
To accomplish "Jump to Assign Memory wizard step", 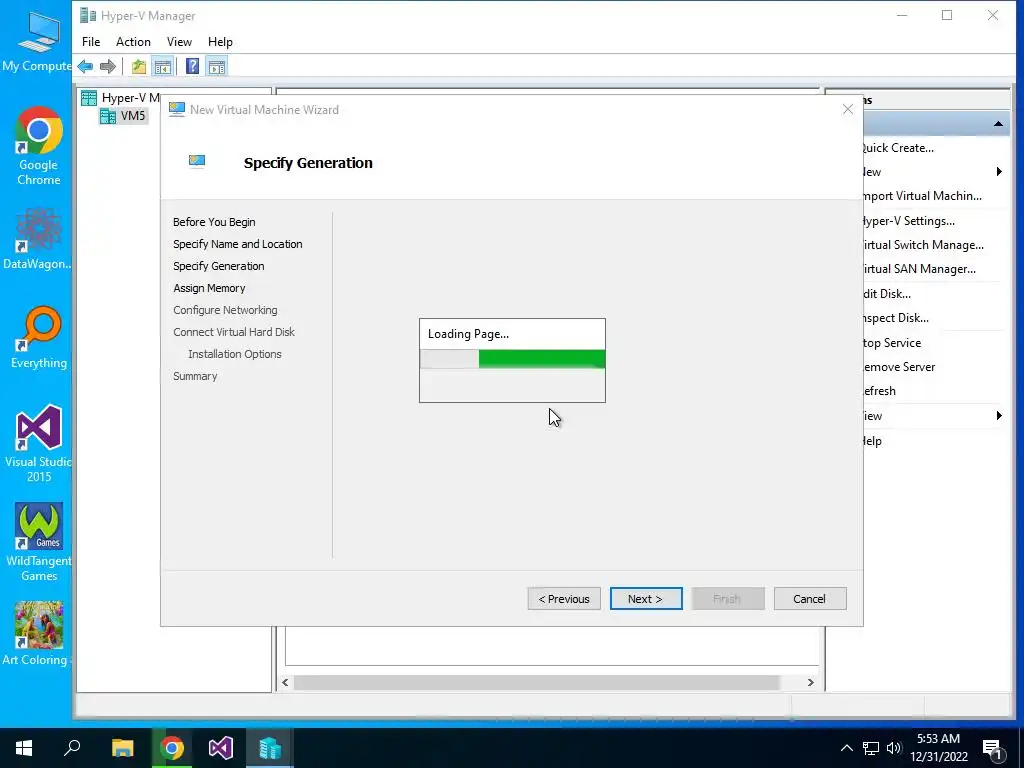I will pyautogui.click(x=209, y=288).
